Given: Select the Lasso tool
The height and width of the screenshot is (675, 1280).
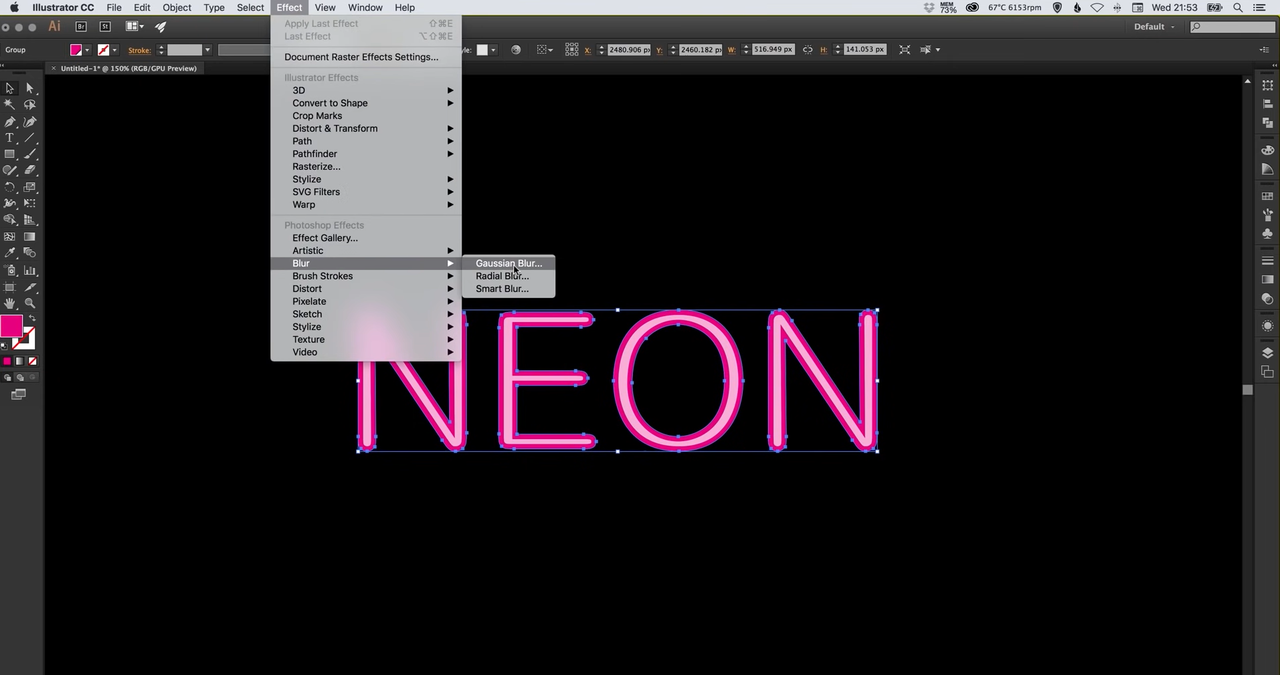Looking at the screenshot, I should pos(30,105).
